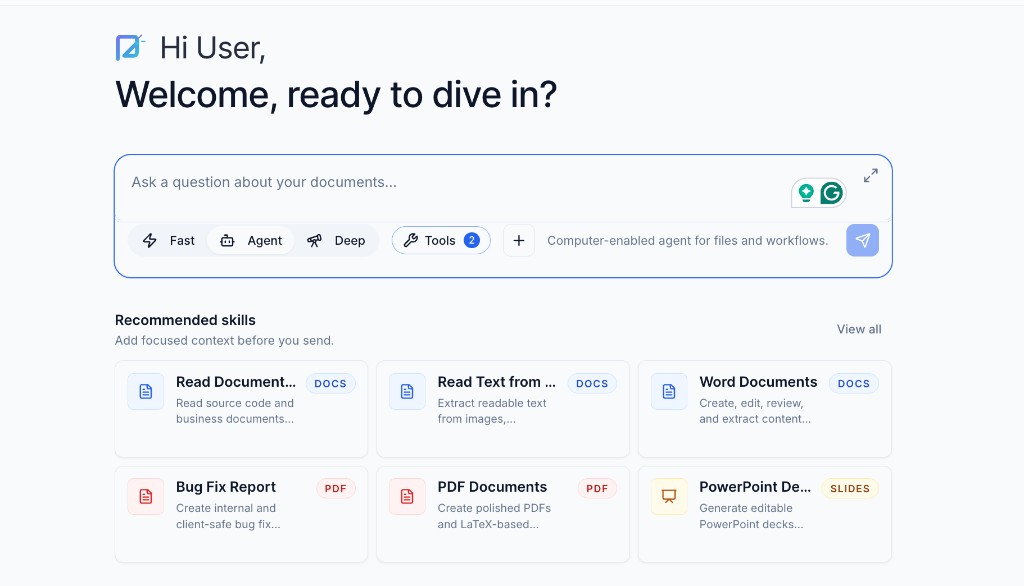Screen dimensions: 1024x586
Task: Click the green lightbulb suggestion icon
Action: click(807, 193)
